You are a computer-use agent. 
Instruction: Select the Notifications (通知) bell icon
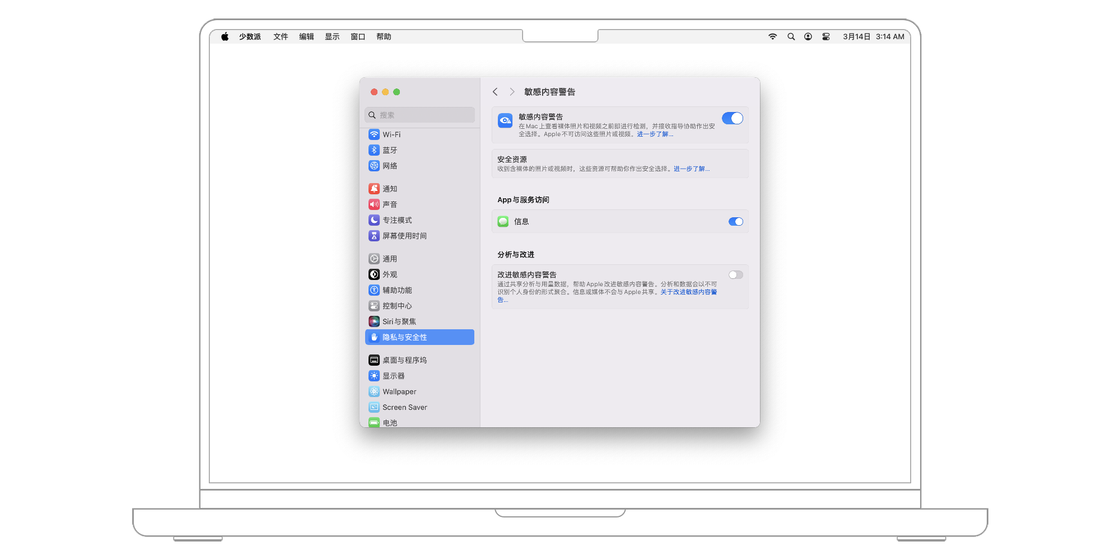[x=374, y=189]
